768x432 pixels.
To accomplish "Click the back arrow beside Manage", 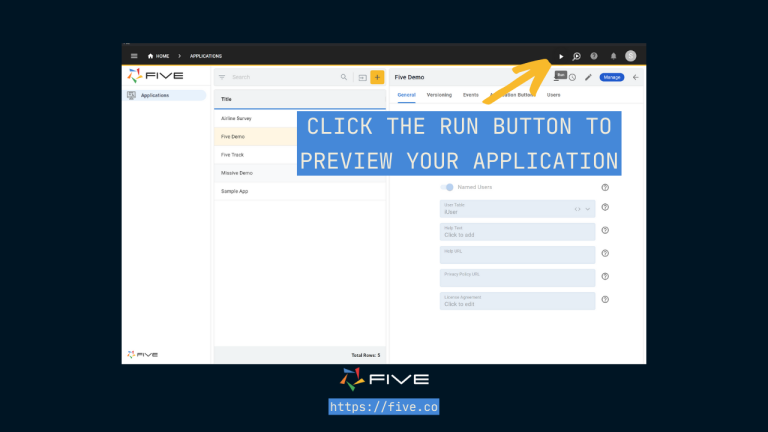I will click(x=635, y=77).
